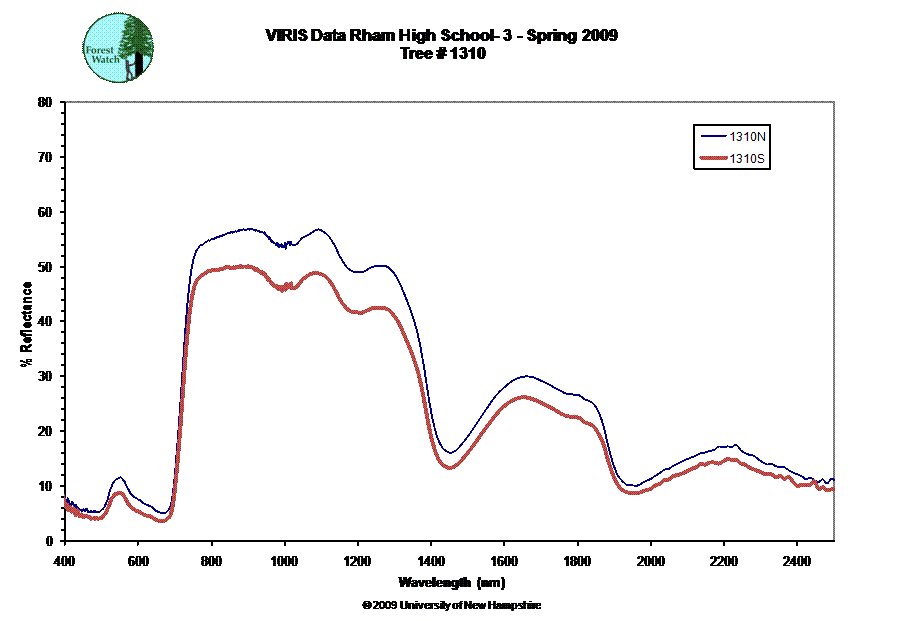Click the blue 1310N curve's highest plateau

tap(250, 229)
